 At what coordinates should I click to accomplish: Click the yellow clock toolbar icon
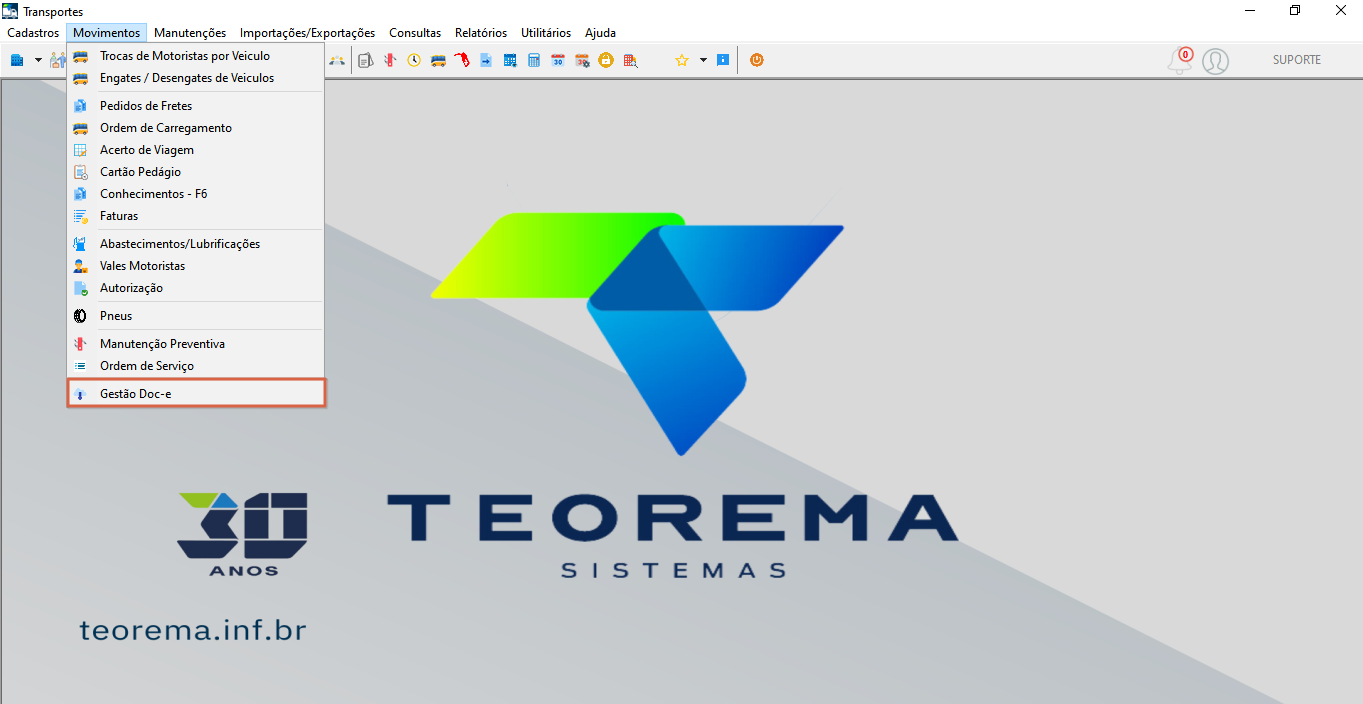tap(414, 60)
